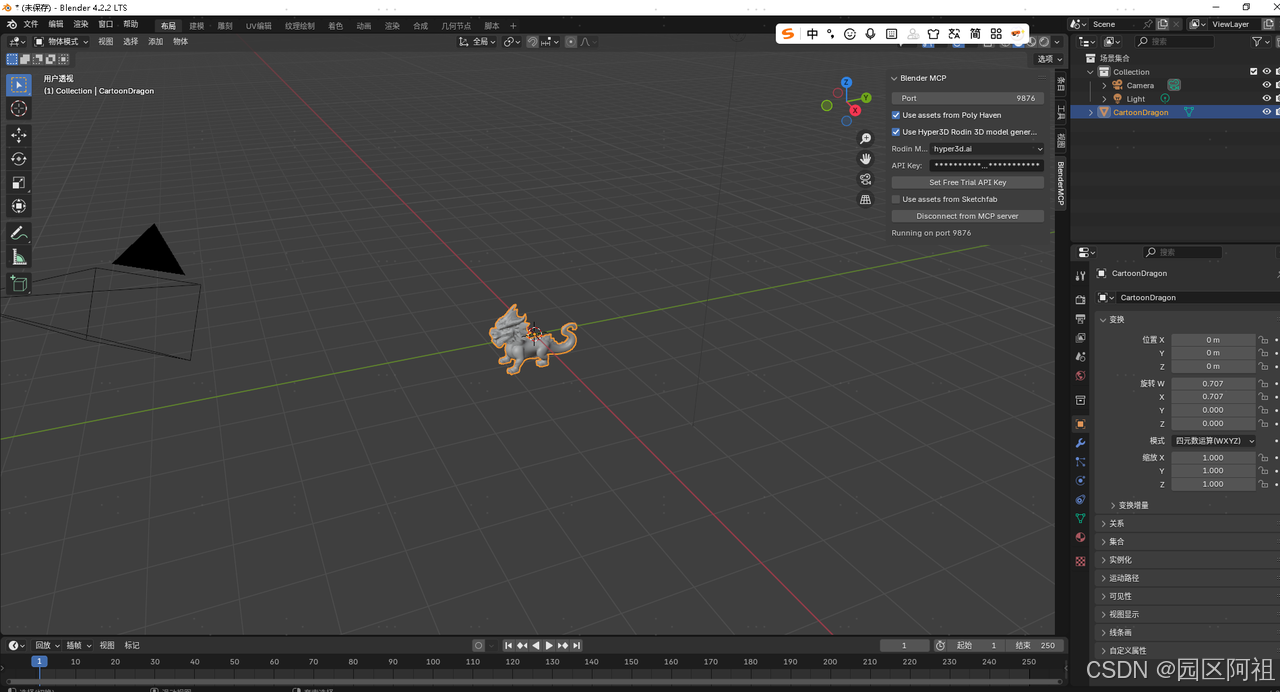This screenshot has height=692, width=1280.
Task: Expand the Camera tree item
Action: (x=1104, y=85)
